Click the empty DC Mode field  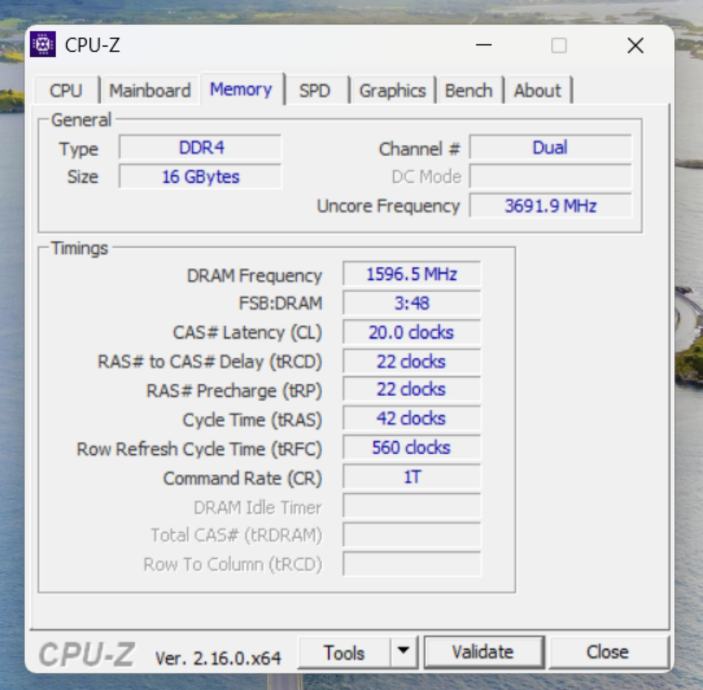coord(550,177)
